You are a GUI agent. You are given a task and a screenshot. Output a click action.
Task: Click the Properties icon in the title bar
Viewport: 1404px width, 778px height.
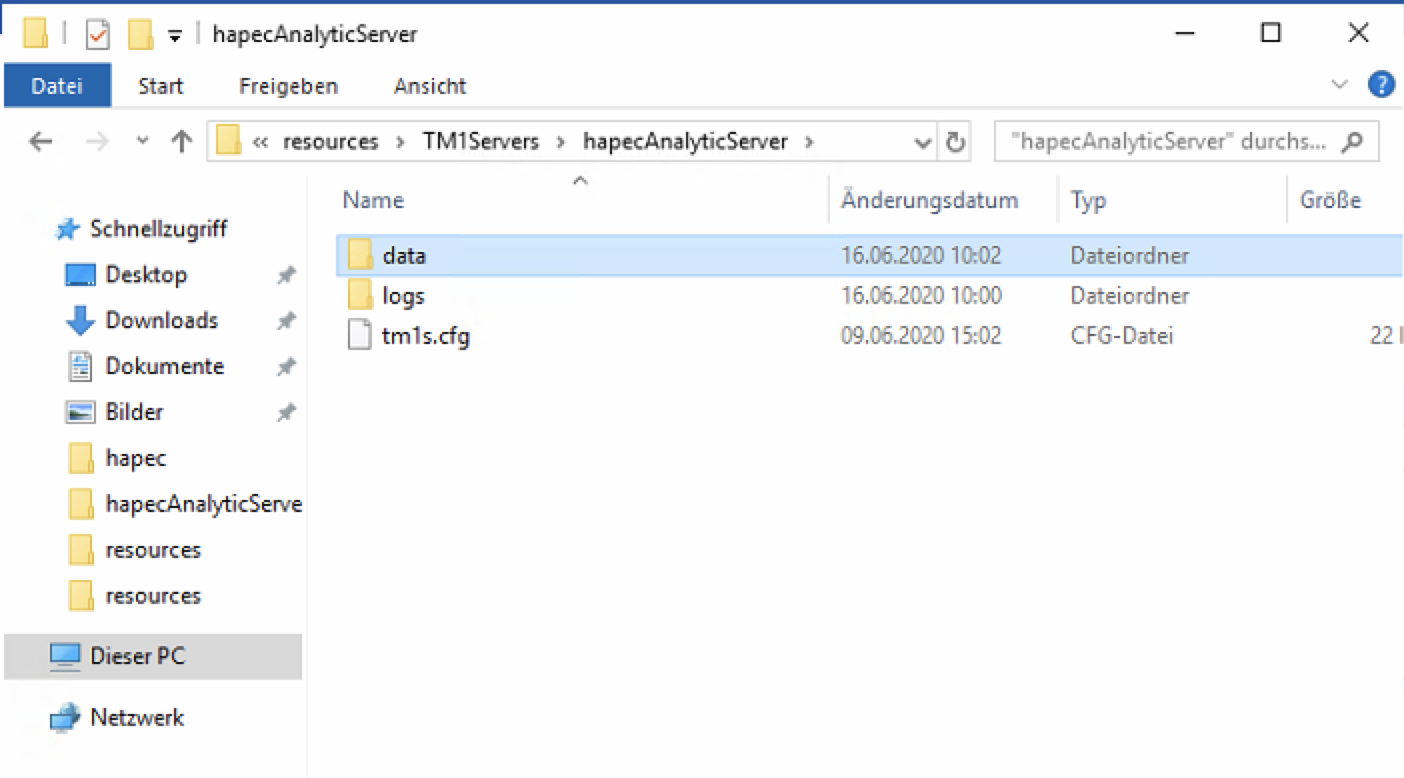point(98,35)
